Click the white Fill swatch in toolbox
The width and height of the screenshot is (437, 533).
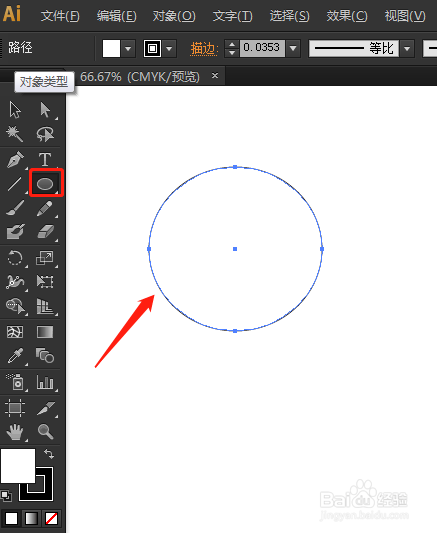coord(18,466)
